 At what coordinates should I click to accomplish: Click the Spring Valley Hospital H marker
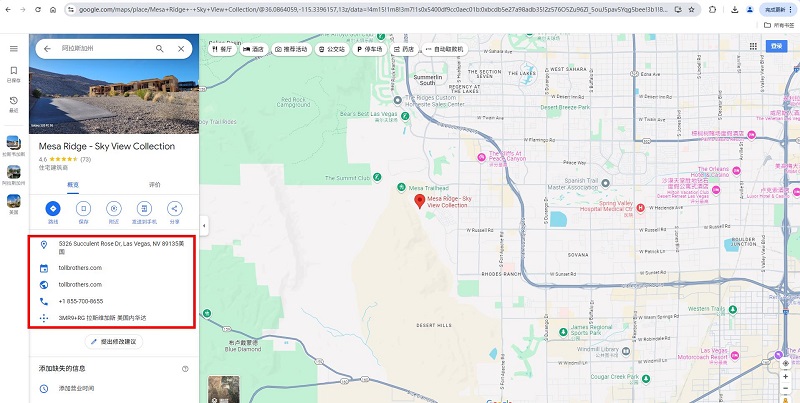pyautogui.click(x=640, y=208)
